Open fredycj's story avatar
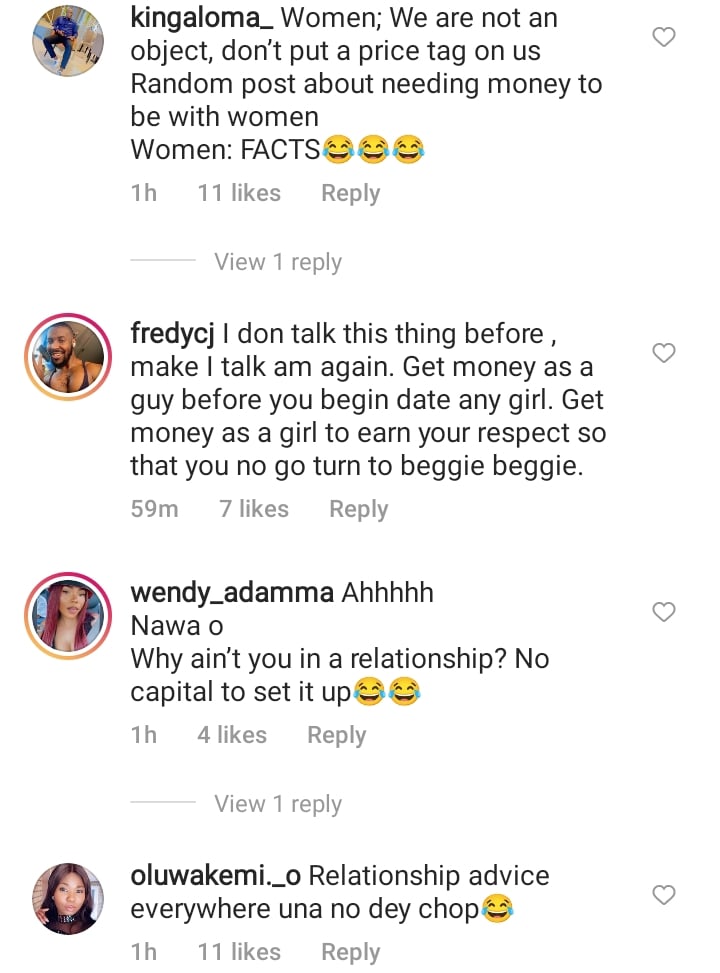Viewport: 720px width, 973px height. [68, 357]
